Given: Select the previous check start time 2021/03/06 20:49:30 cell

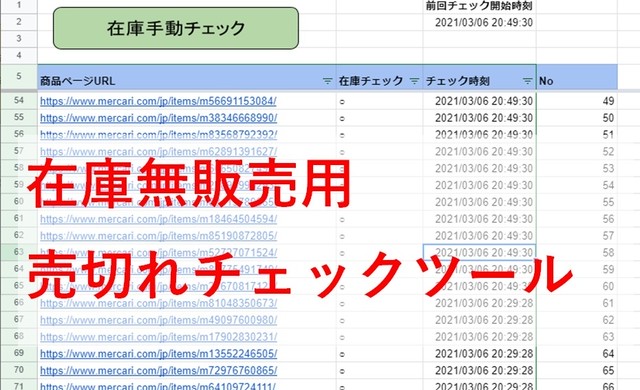Looking at the screenshot, I should (x=480, y=22).
